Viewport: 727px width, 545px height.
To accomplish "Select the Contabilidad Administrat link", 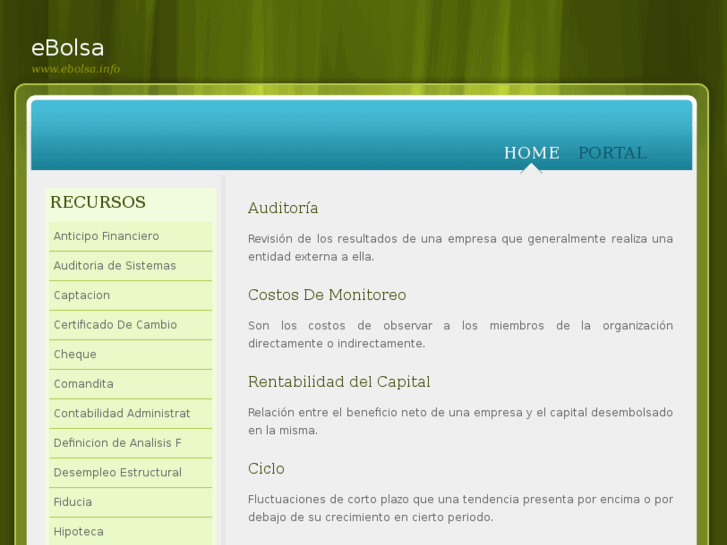I will pyautogui.click(x=121, y=414).
